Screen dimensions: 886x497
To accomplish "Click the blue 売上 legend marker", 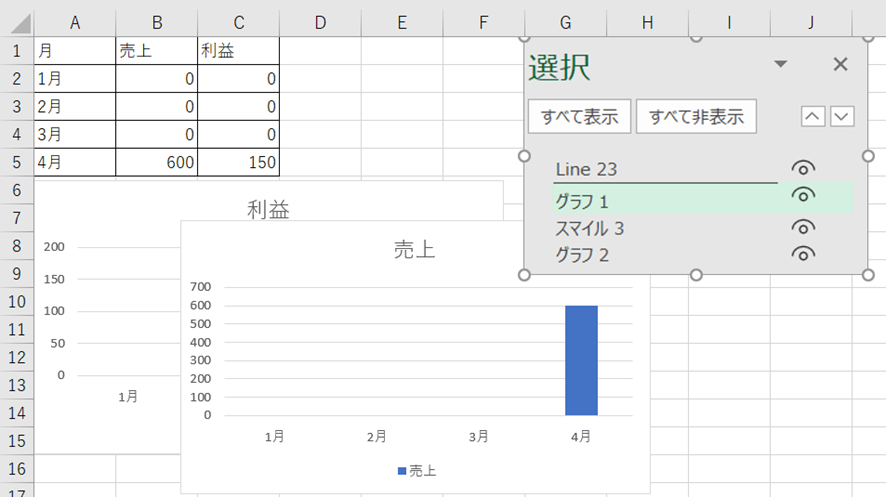I will point(402,470).
